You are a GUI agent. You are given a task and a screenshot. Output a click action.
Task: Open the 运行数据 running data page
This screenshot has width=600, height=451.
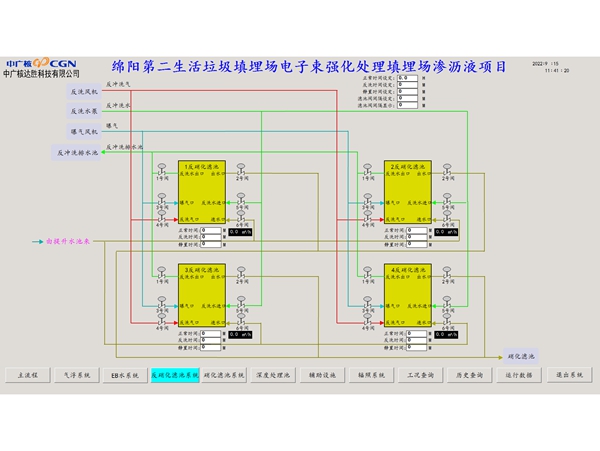coord(518,375)
